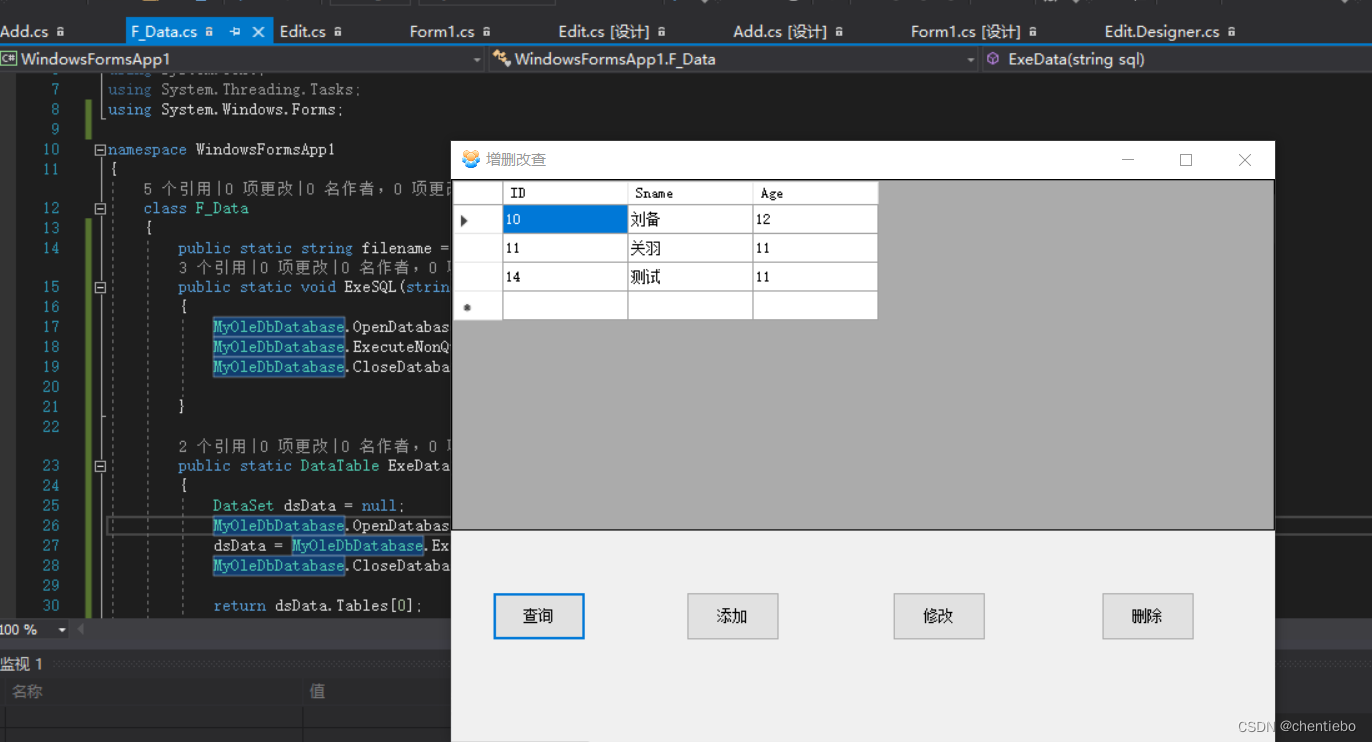Collapse the namespace WindowsFormsApp1 block
Screen dimensions: 1372x742
100,150
